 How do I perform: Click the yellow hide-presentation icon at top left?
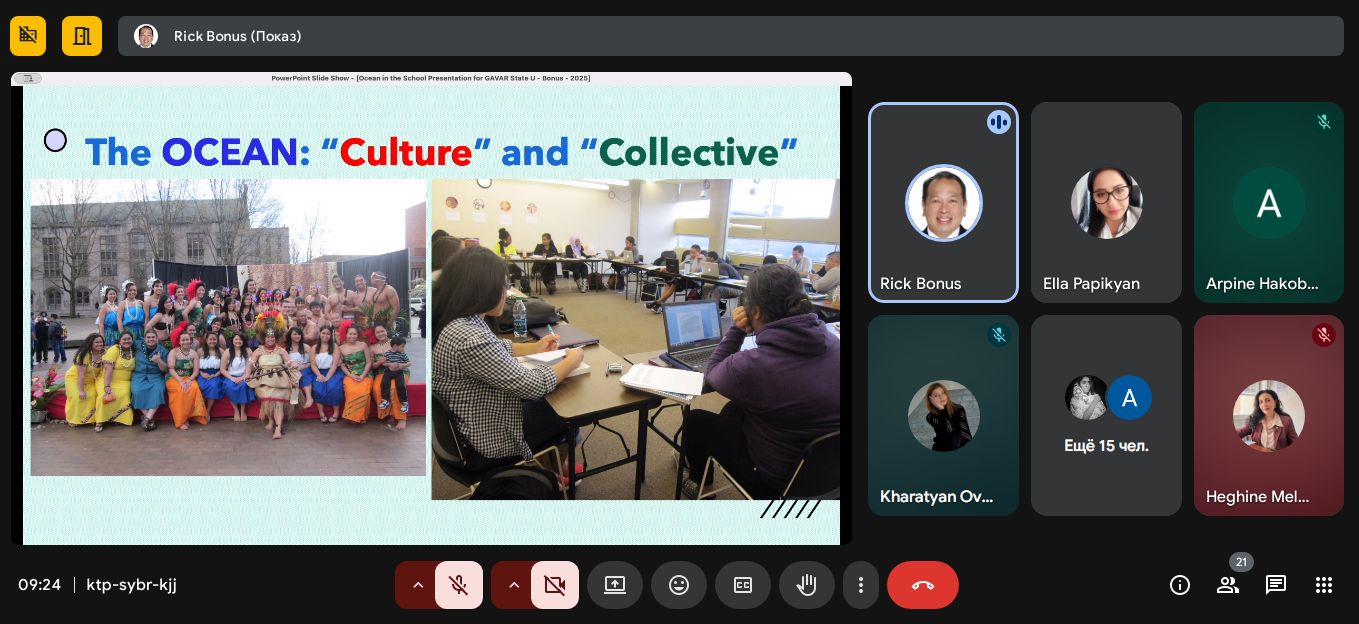(28, 36)
